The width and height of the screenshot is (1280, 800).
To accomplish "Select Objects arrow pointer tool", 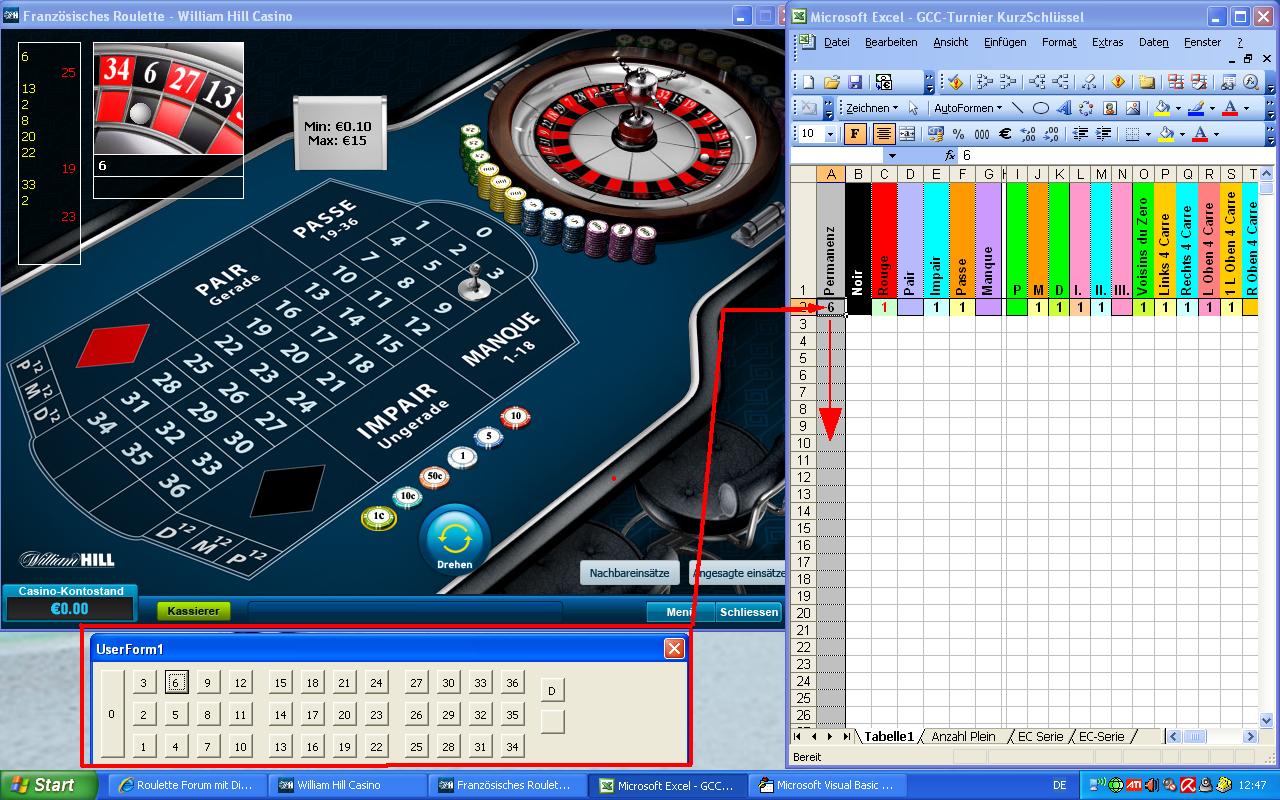I will 913,108.
